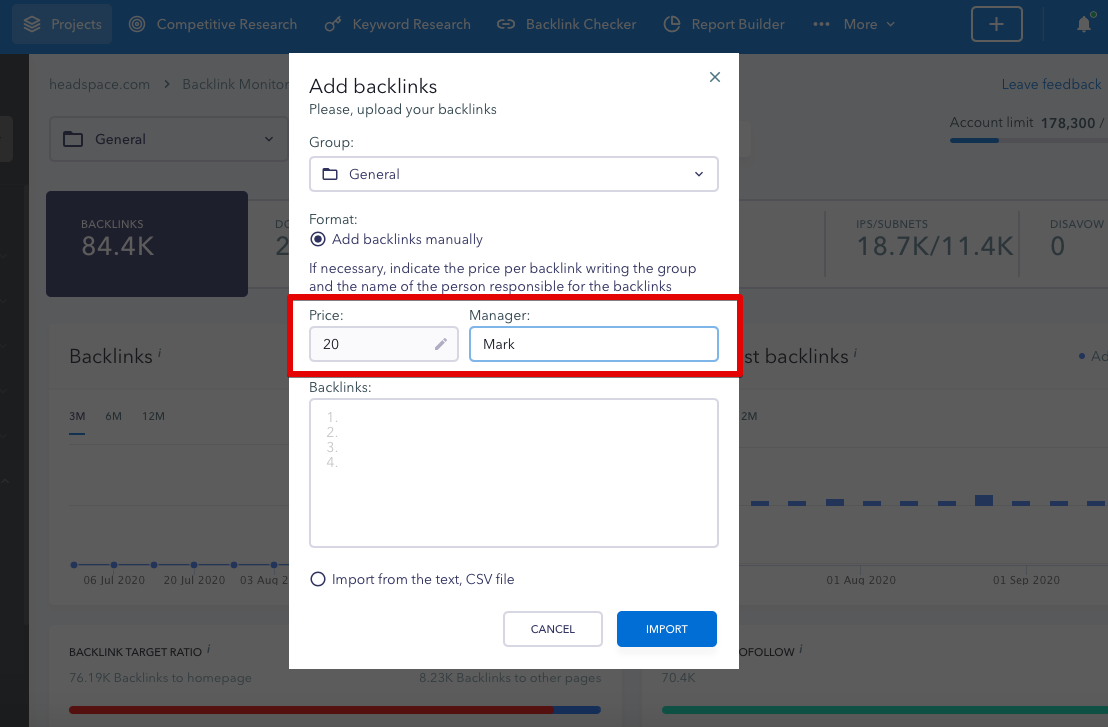Open the Group dropdown in dialog
Viewport: 1108px width, 727px height.
click(x=513, y=174)
